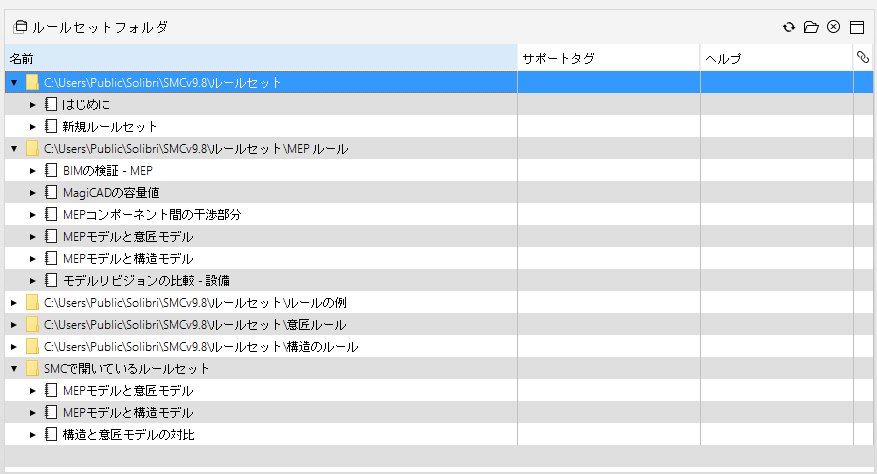Image resolution: width=877 pixels, height=474 pixels.
Task: Expand the 構造のルール folder
Action: [14, 347]
